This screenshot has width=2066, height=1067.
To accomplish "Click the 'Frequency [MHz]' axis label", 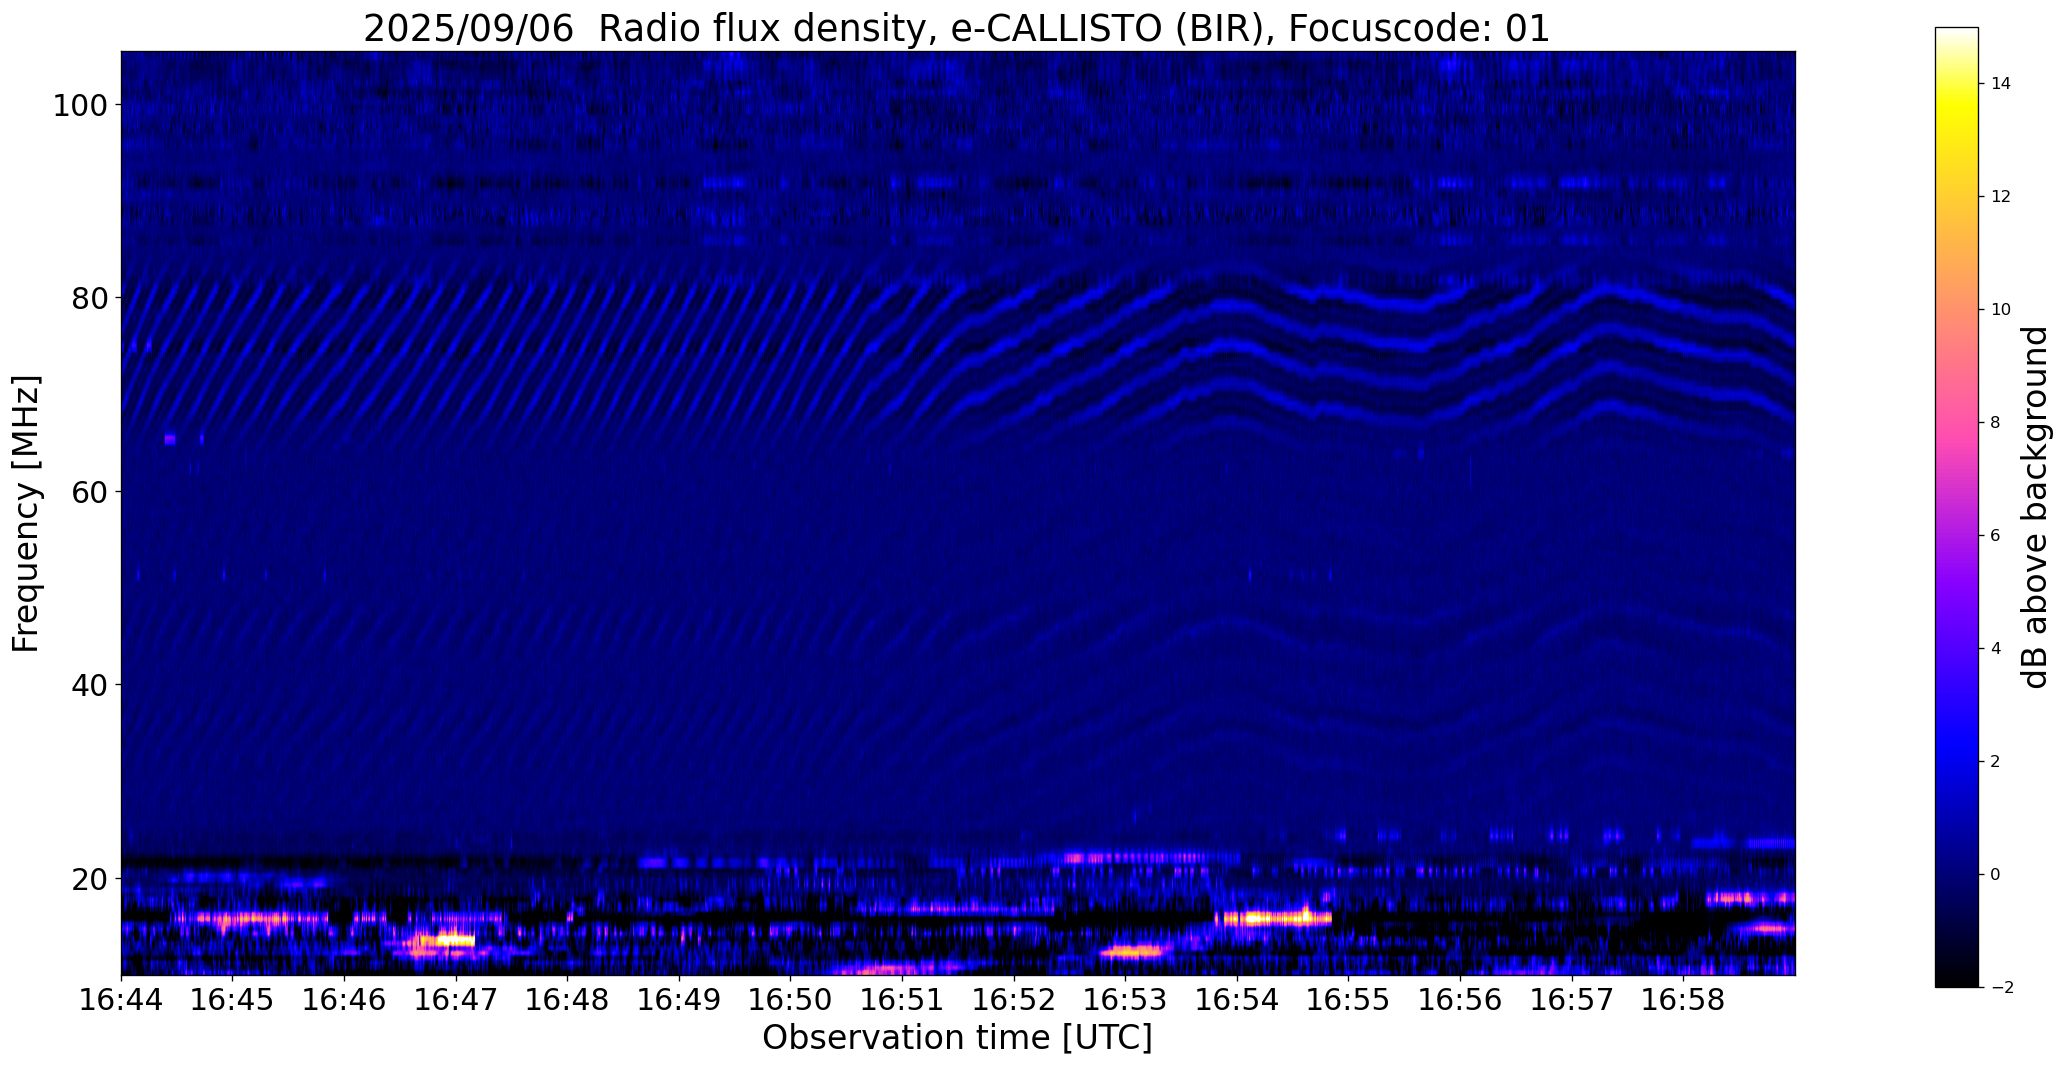I will pyautogui.click(x=27, y=513).
